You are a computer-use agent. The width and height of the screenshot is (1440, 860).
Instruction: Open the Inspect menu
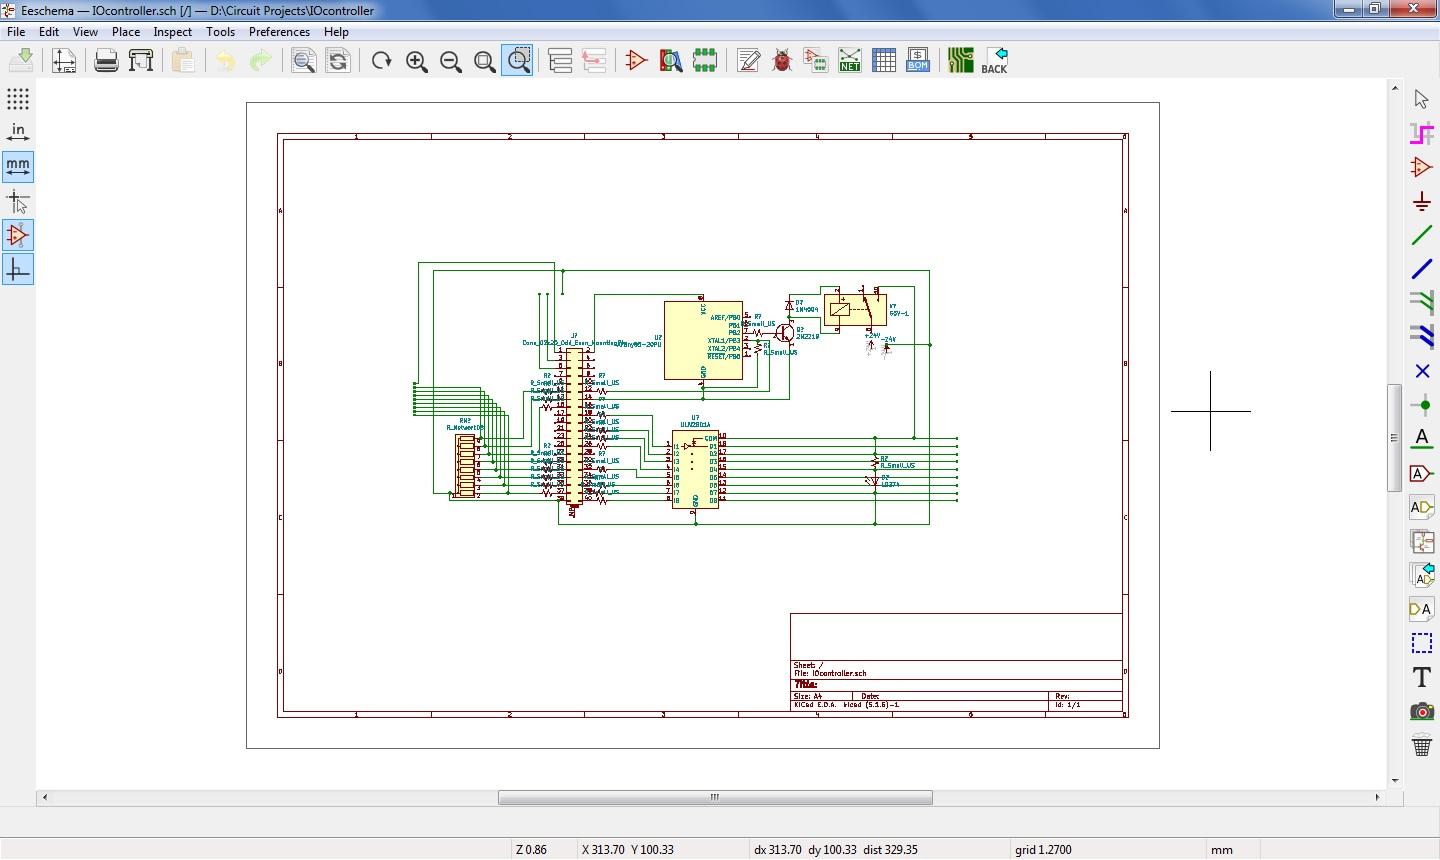[172, 31]
